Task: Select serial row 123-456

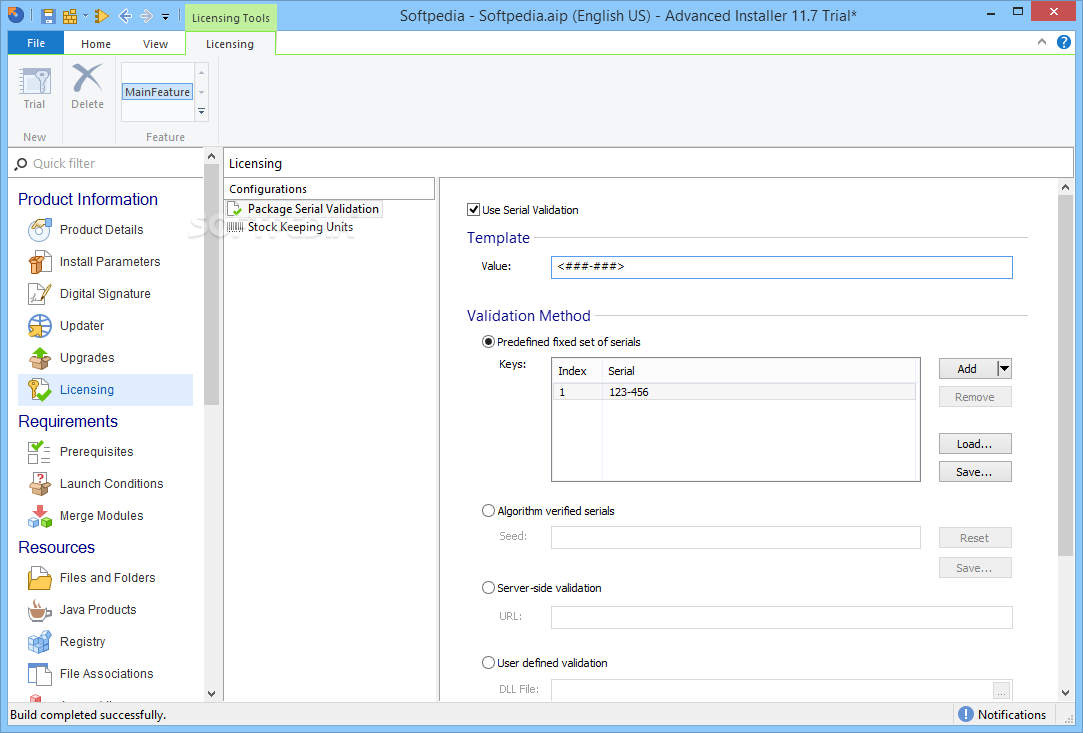Action: [734, 392]
